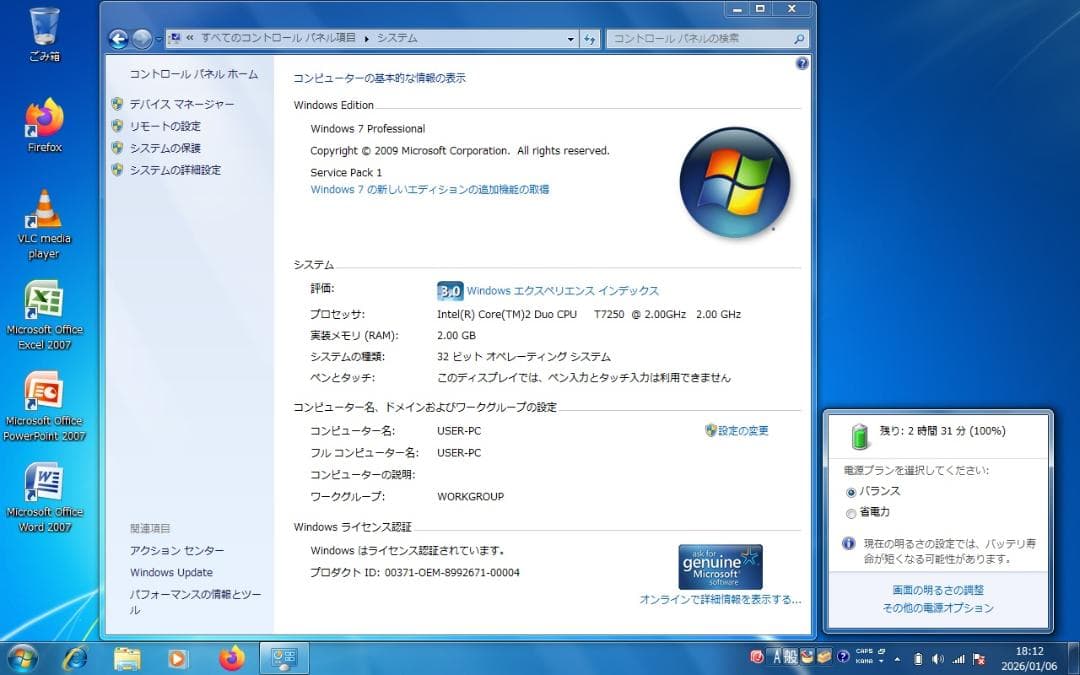Open the Action Center flag tray icon
Viewport: 1080px width, 675px height.
pyautogui.click(x=978, y=659)
